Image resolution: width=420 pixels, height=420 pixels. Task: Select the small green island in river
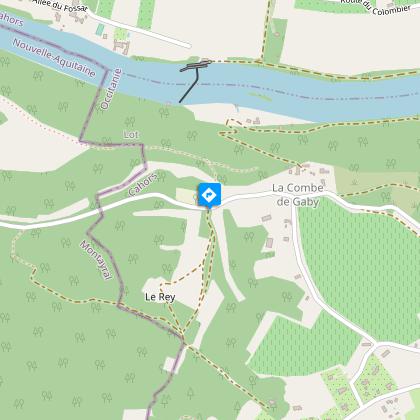[260, 97]
